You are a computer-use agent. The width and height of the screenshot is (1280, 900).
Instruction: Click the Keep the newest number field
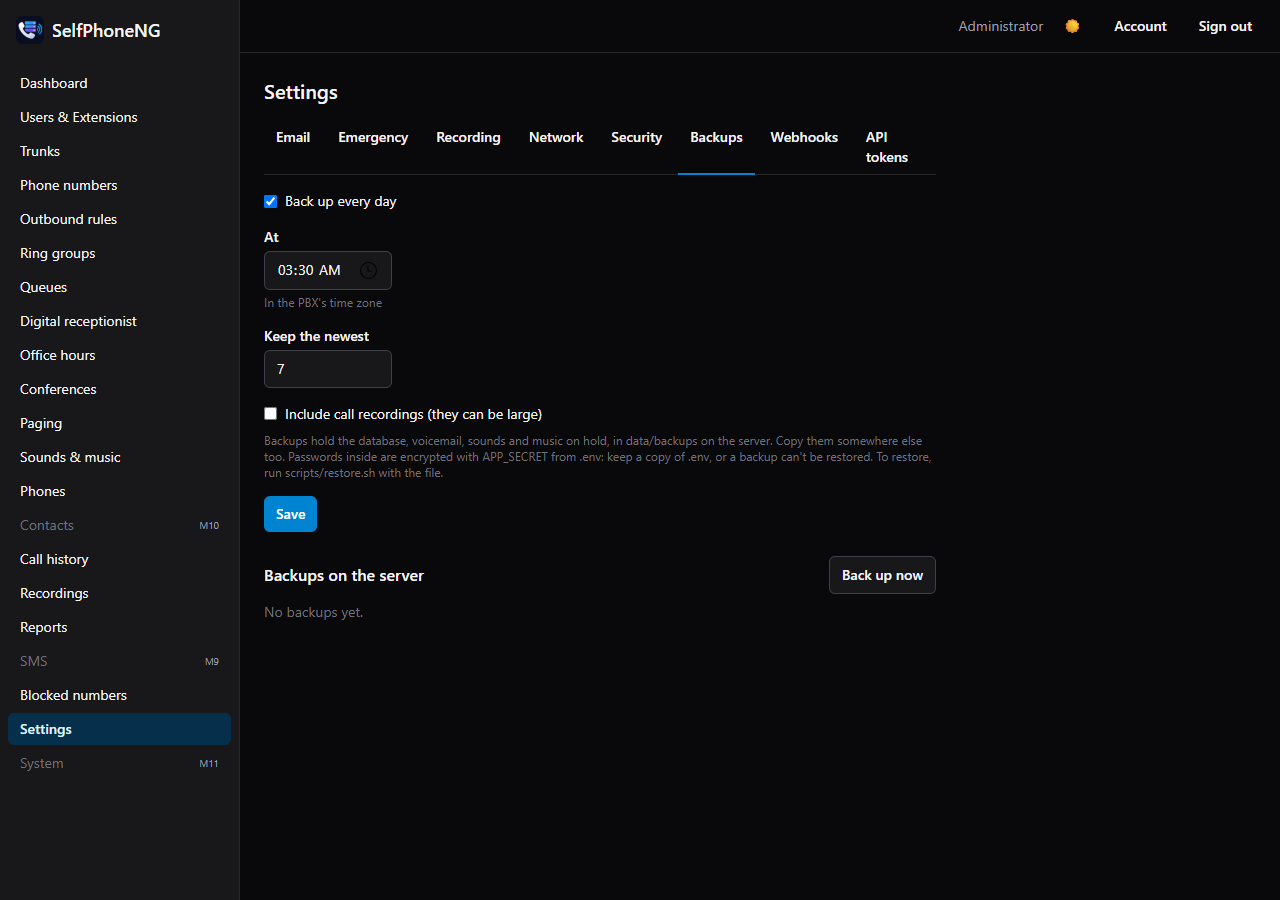(x=328, y=369)
